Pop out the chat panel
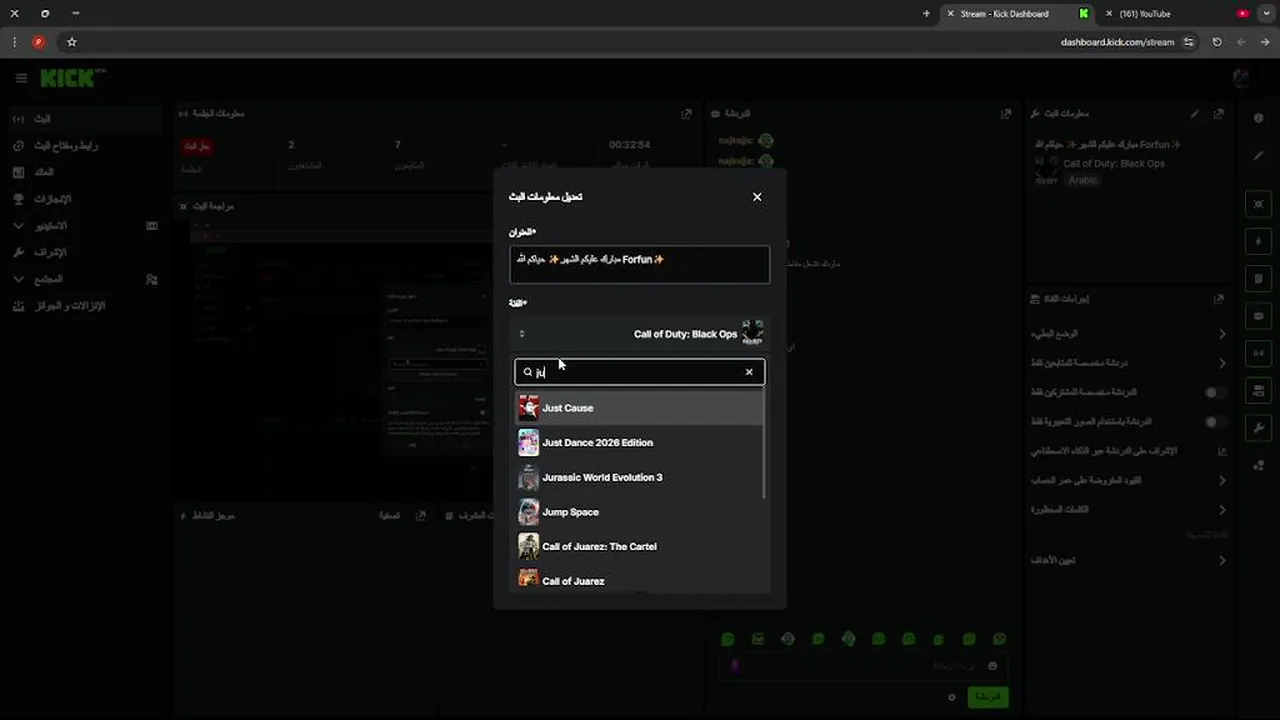This screenshot has width=1280, height=720. tap(1006, 114)
